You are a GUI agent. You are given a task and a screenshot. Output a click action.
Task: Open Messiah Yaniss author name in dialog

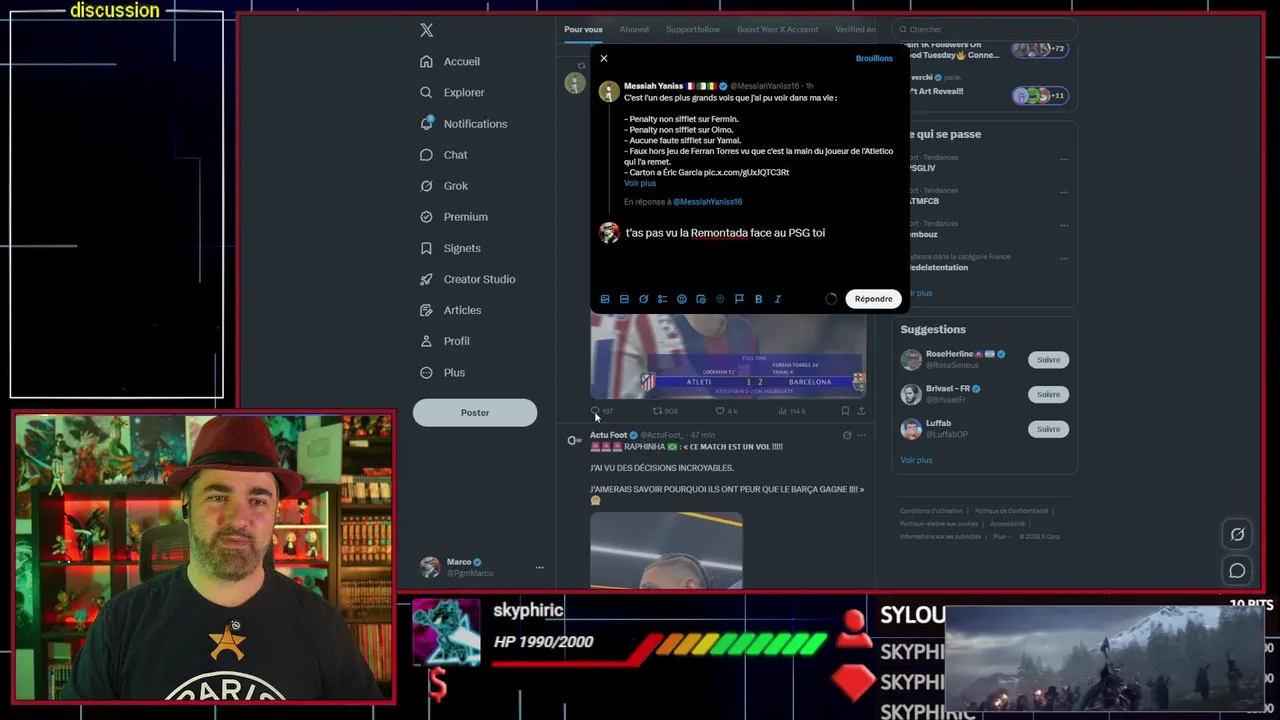point(653,86)
